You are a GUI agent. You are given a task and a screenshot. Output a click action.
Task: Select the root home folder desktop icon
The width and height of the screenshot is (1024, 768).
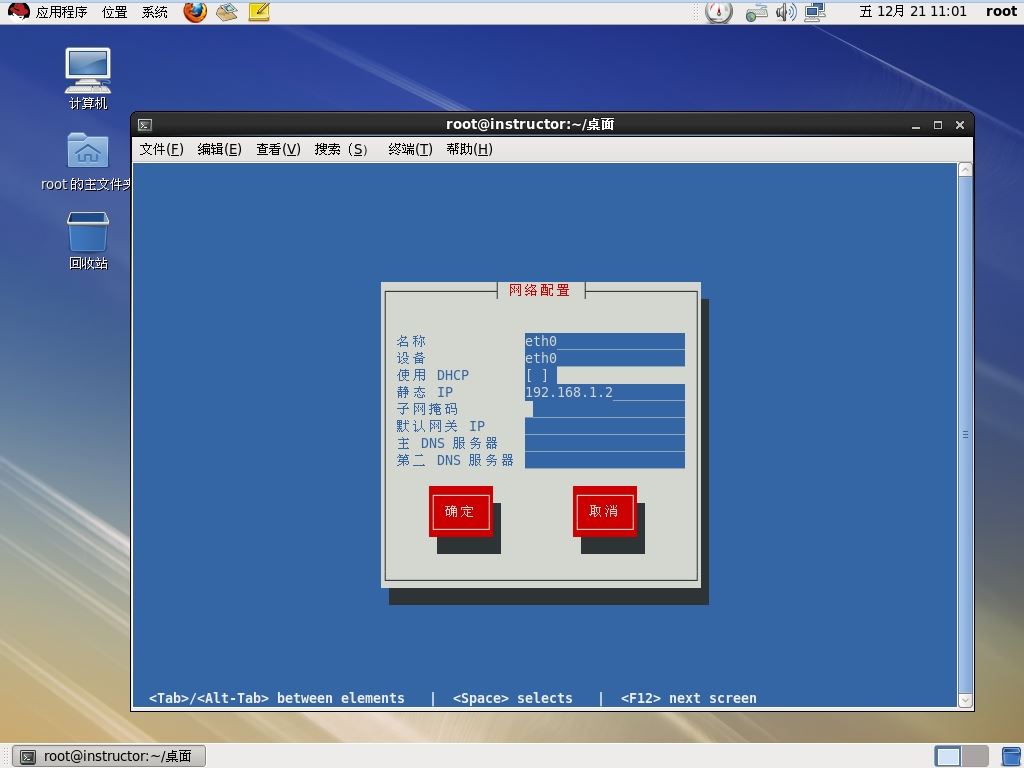88,161
